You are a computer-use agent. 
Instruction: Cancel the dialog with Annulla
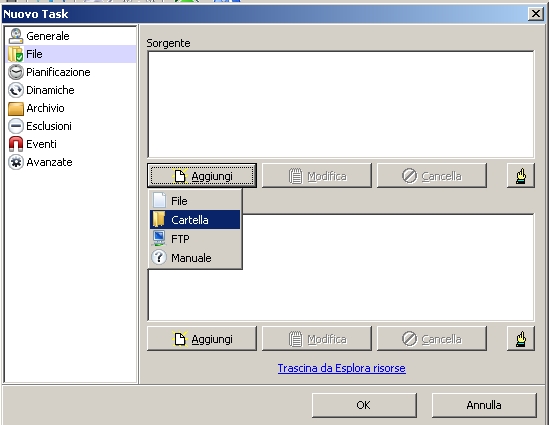pos(484,405)
